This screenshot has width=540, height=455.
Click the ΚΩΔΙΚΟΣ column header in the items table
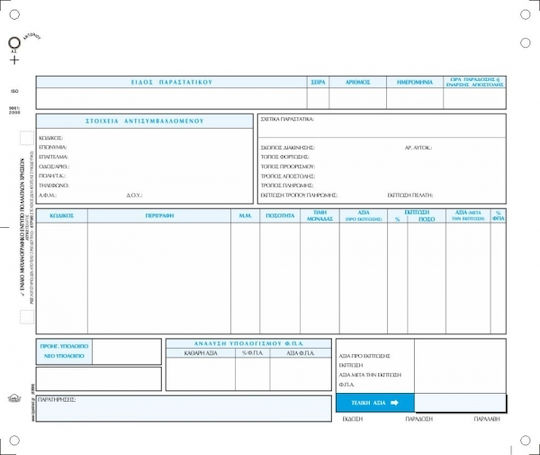62,216
